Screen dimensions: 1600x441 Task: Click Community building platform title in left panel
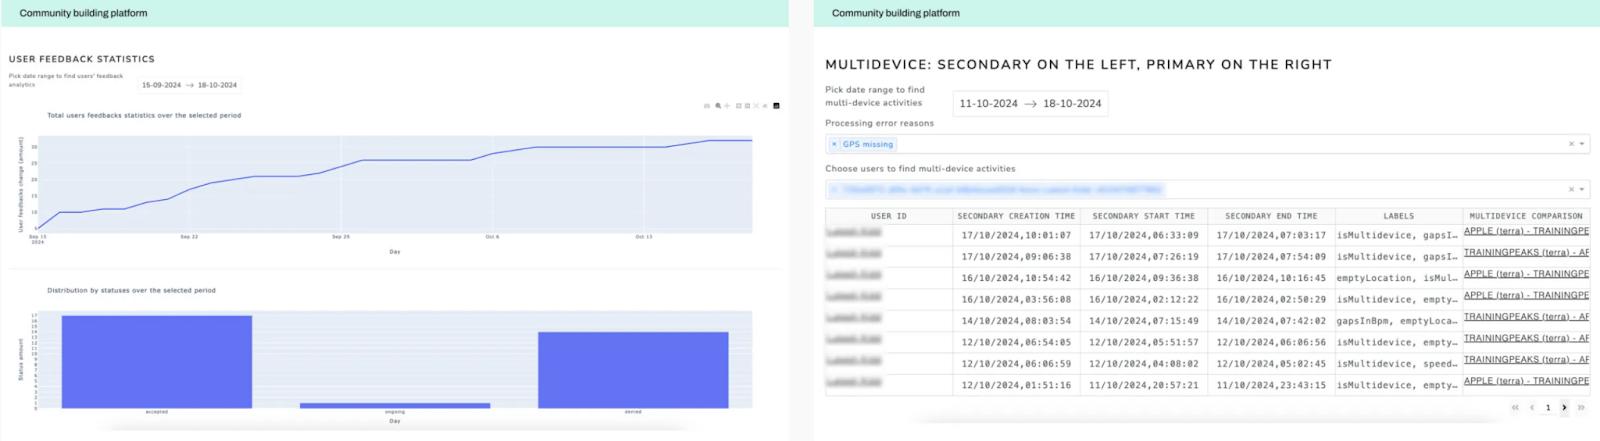pyautogui.click(x=83, y=13)
